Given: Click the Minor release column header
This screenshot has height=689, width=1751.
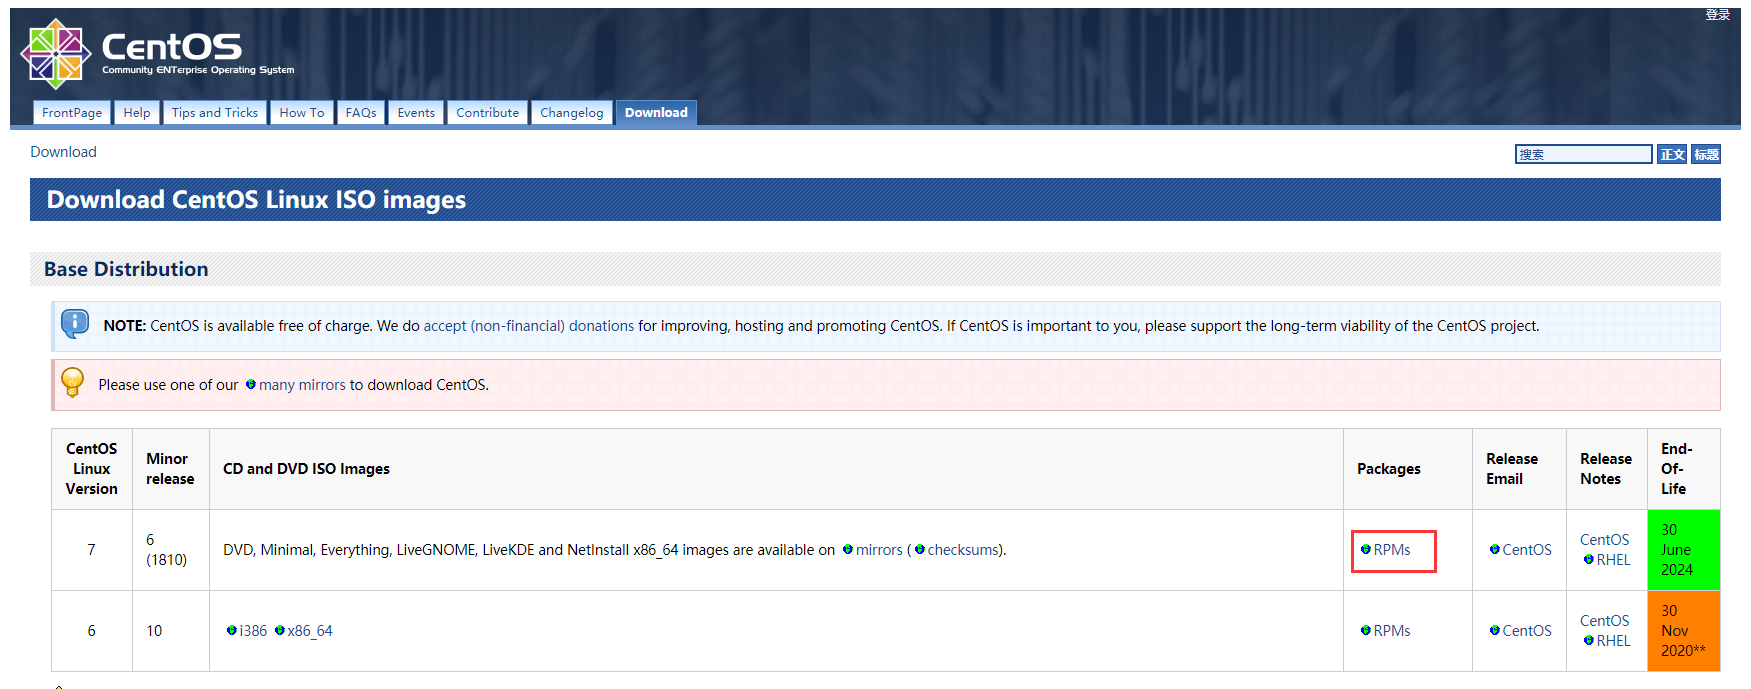Looking at the screenshot, I should coord(170,469).
